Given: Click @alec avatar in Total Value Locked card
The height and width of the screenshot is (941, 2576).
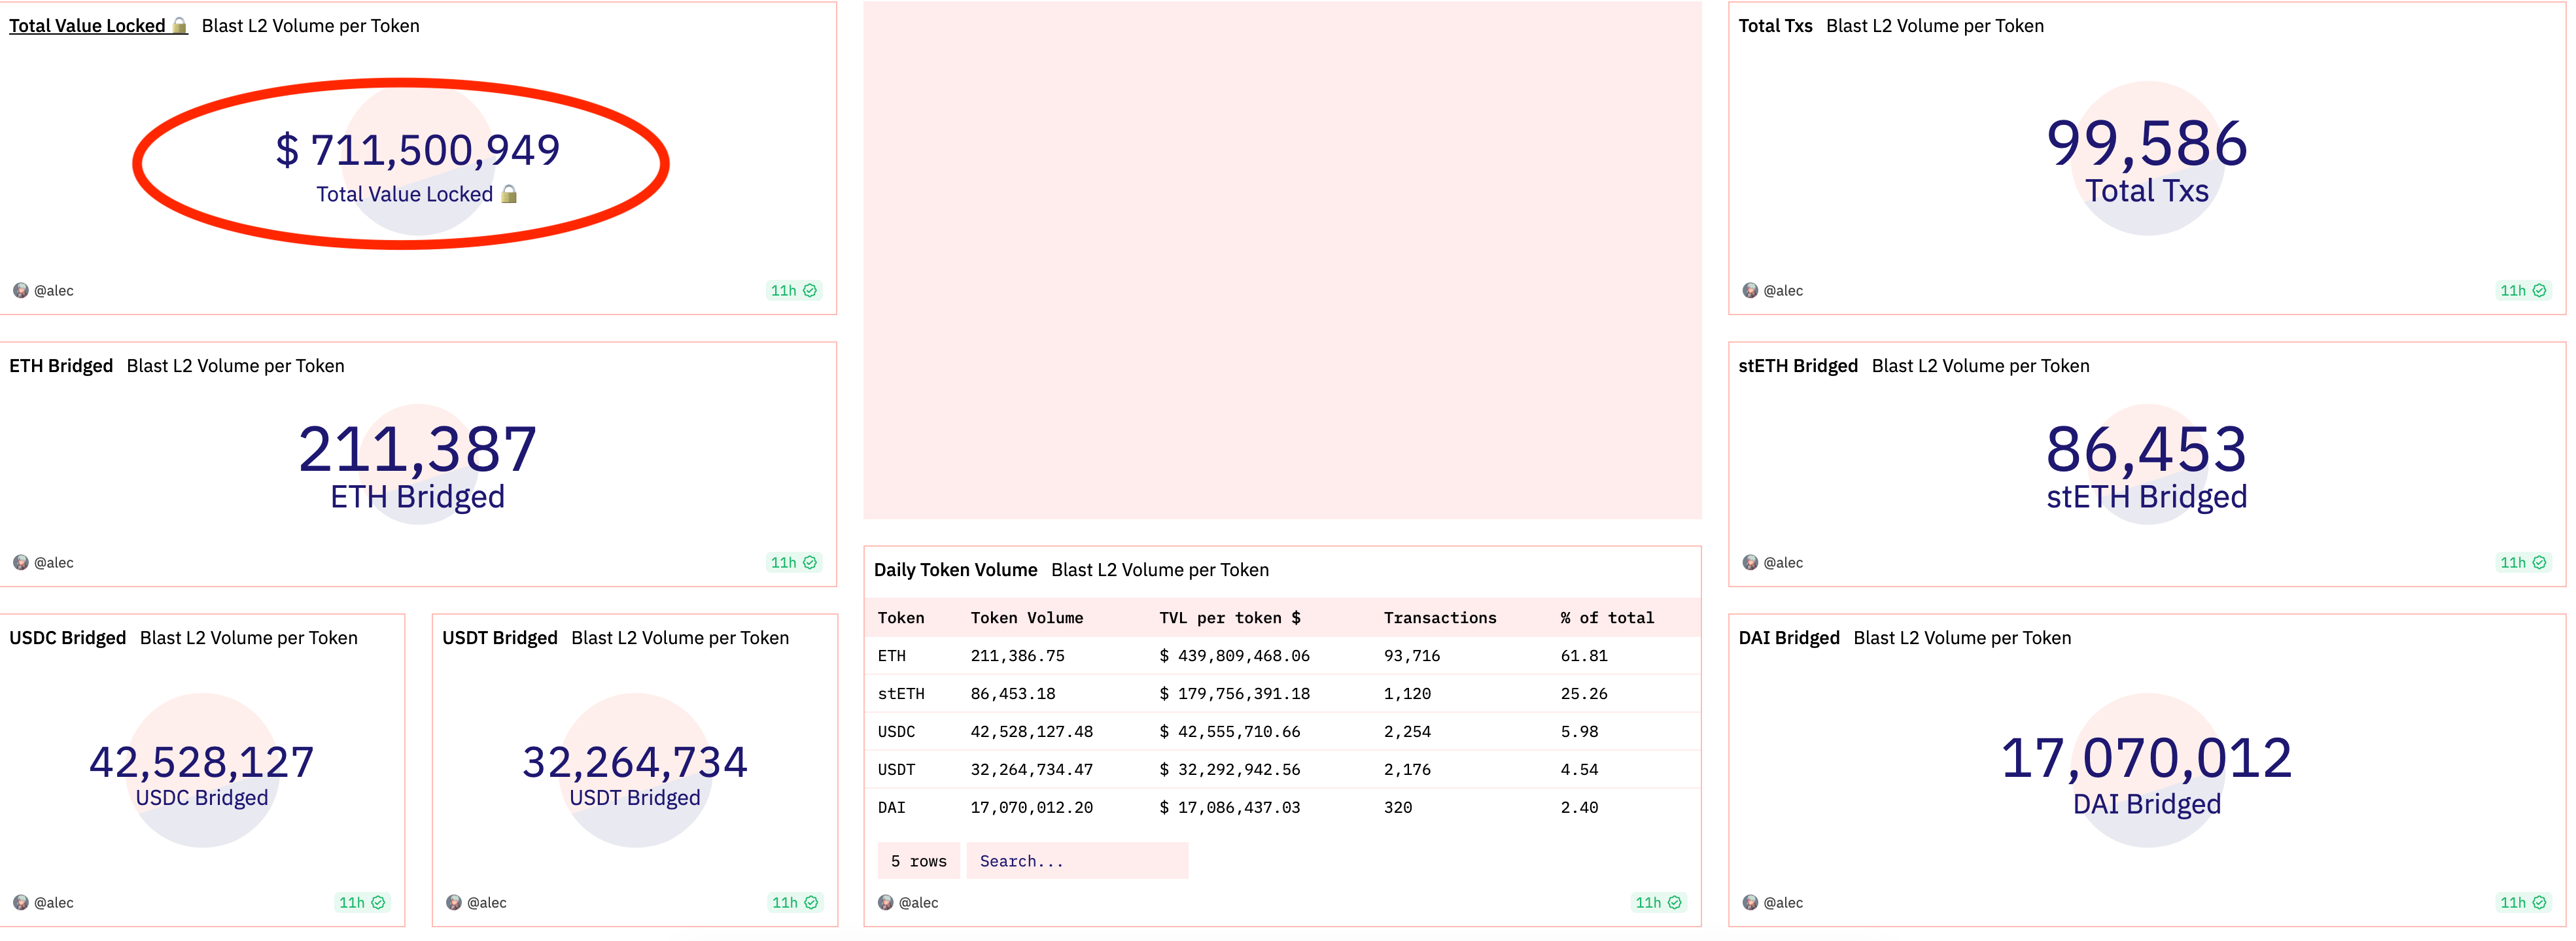Looking at the screenshot, I should point(21,291).
